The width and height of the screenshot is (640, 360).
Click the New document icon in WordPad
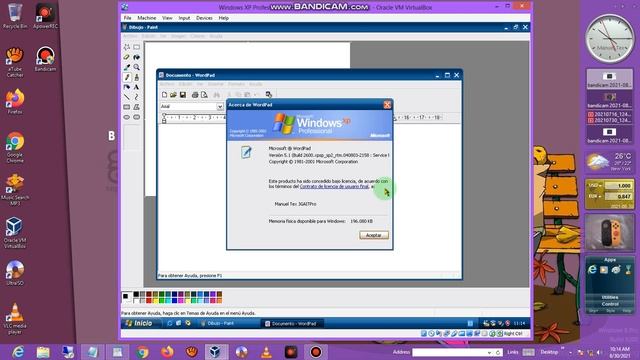click(x=164, y=95)
